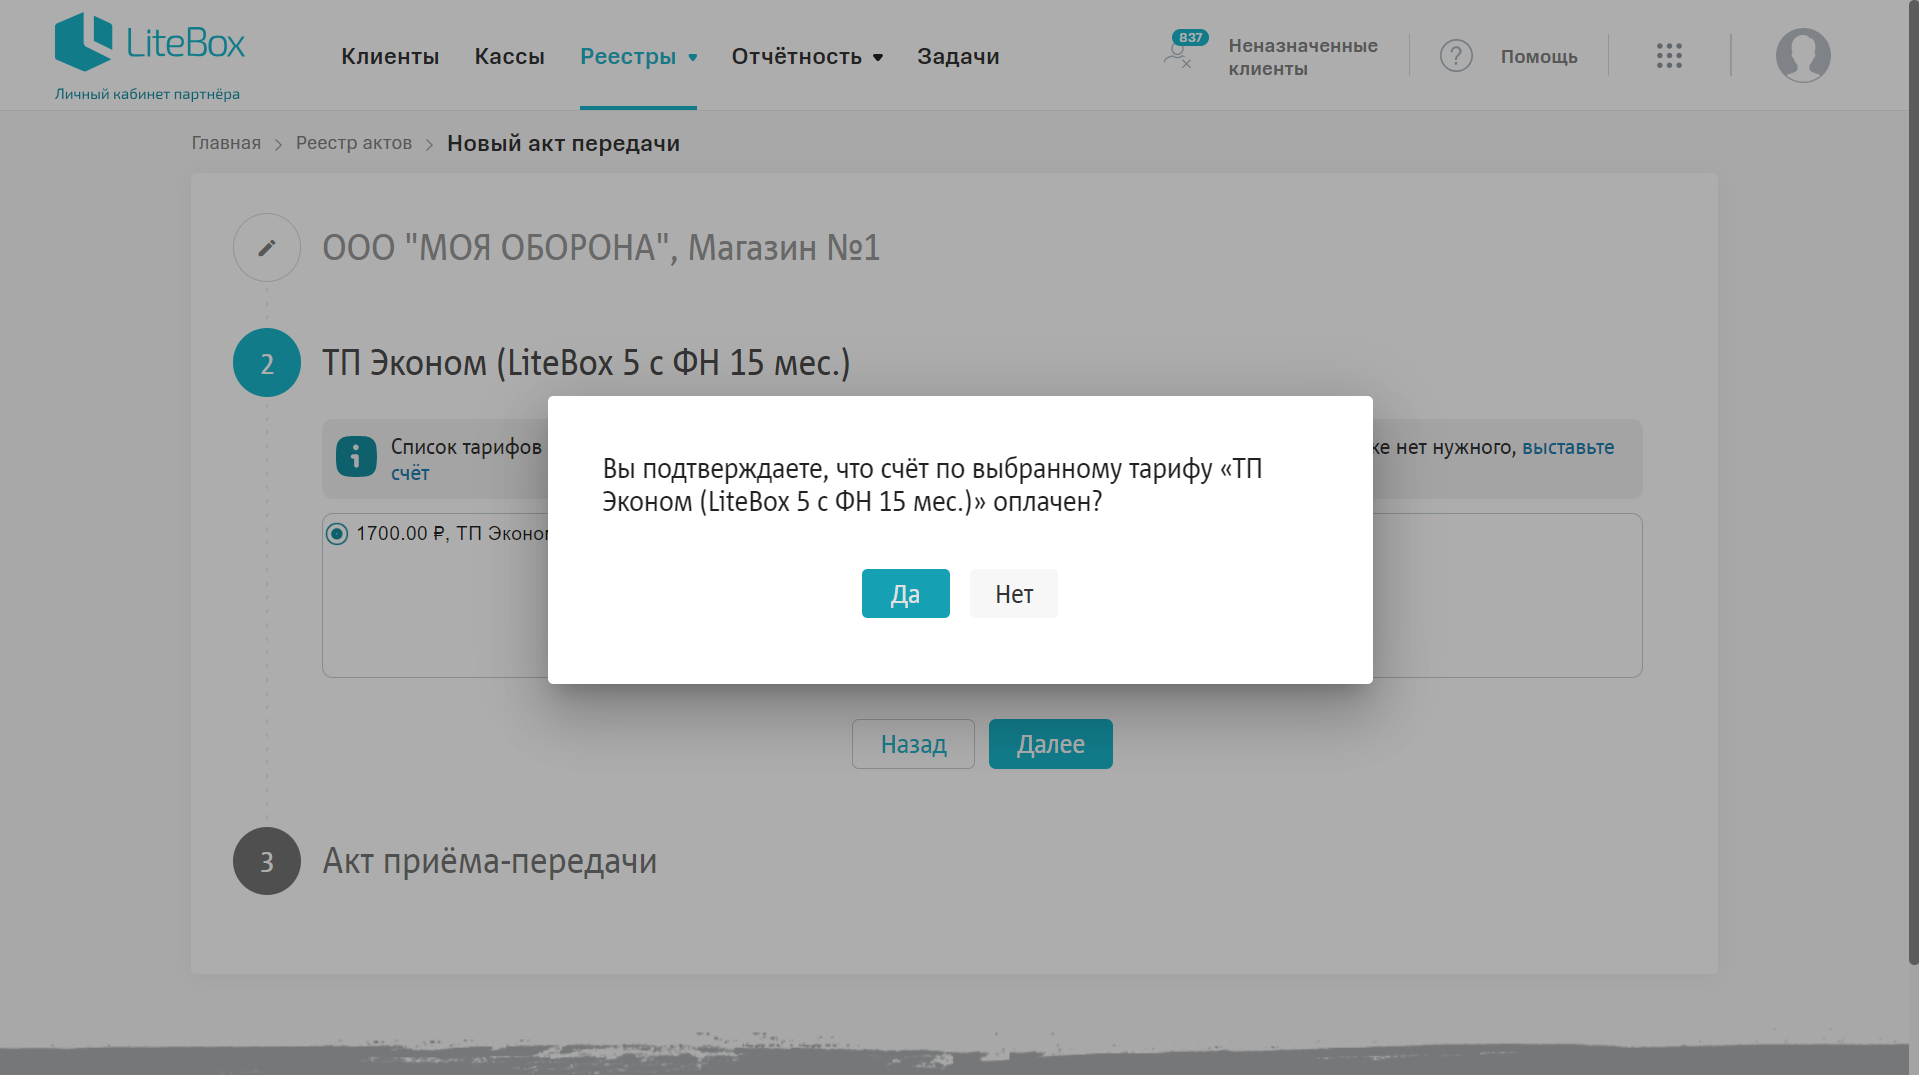The width and height of the screenshot is (1919, 1075).
Task: Click the info icon in tariff notice
Action: (356, 457)
